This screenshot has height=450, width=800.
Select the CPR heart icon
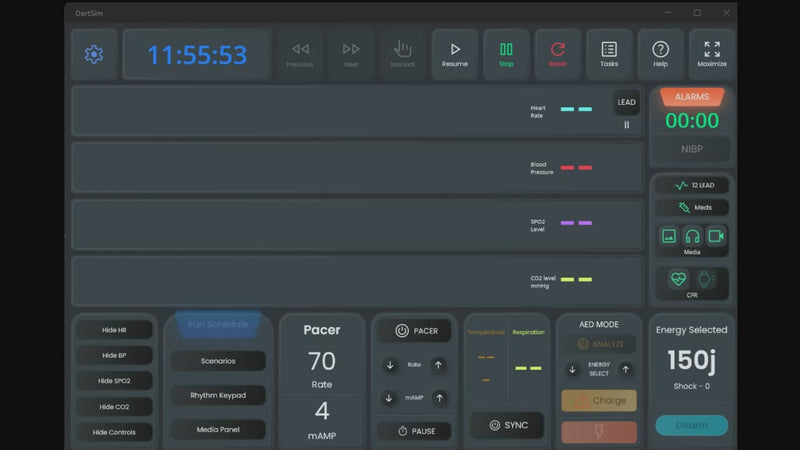[678, 279]
